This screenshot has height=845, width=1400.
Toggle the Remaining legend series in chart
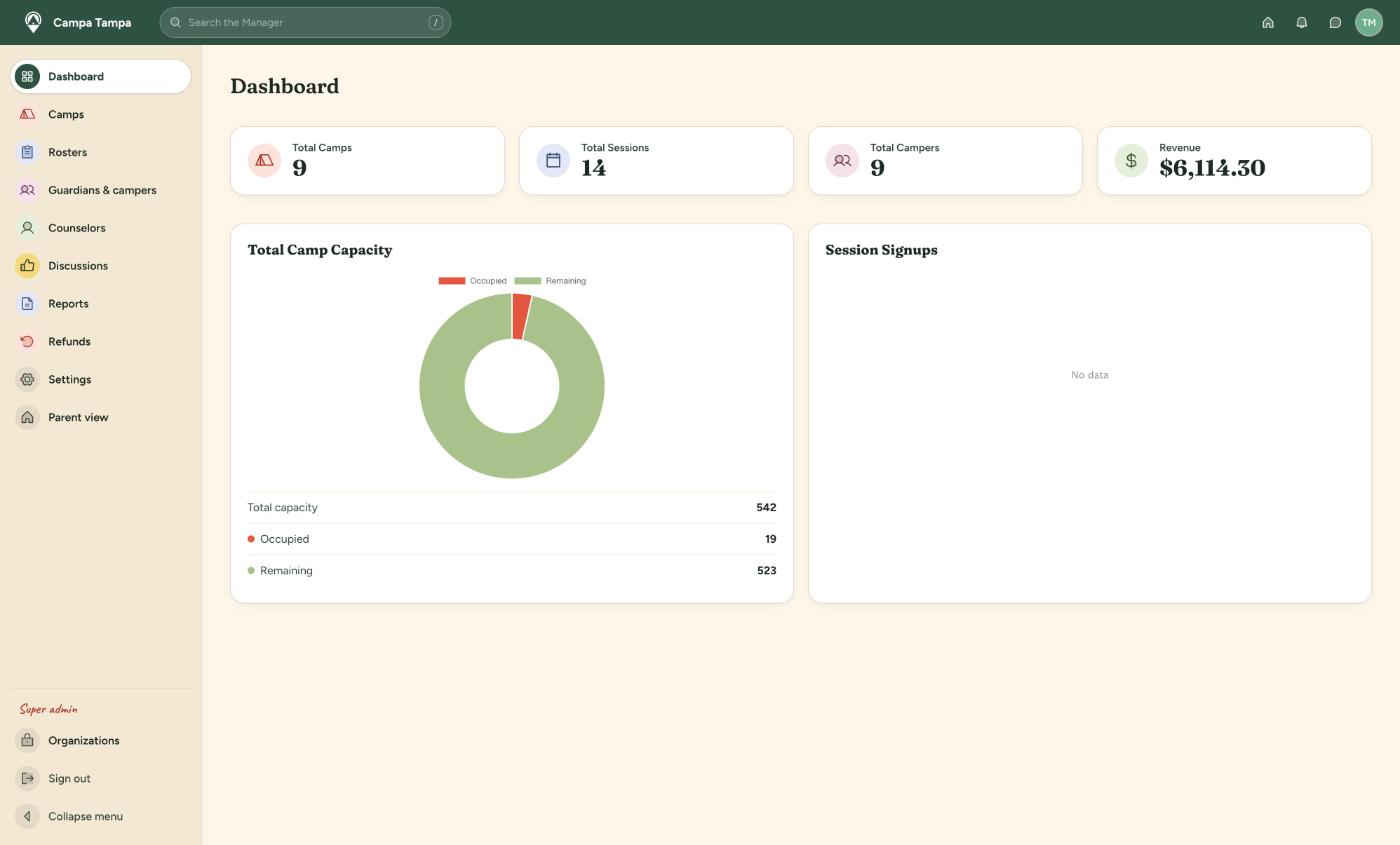(550, 281)
